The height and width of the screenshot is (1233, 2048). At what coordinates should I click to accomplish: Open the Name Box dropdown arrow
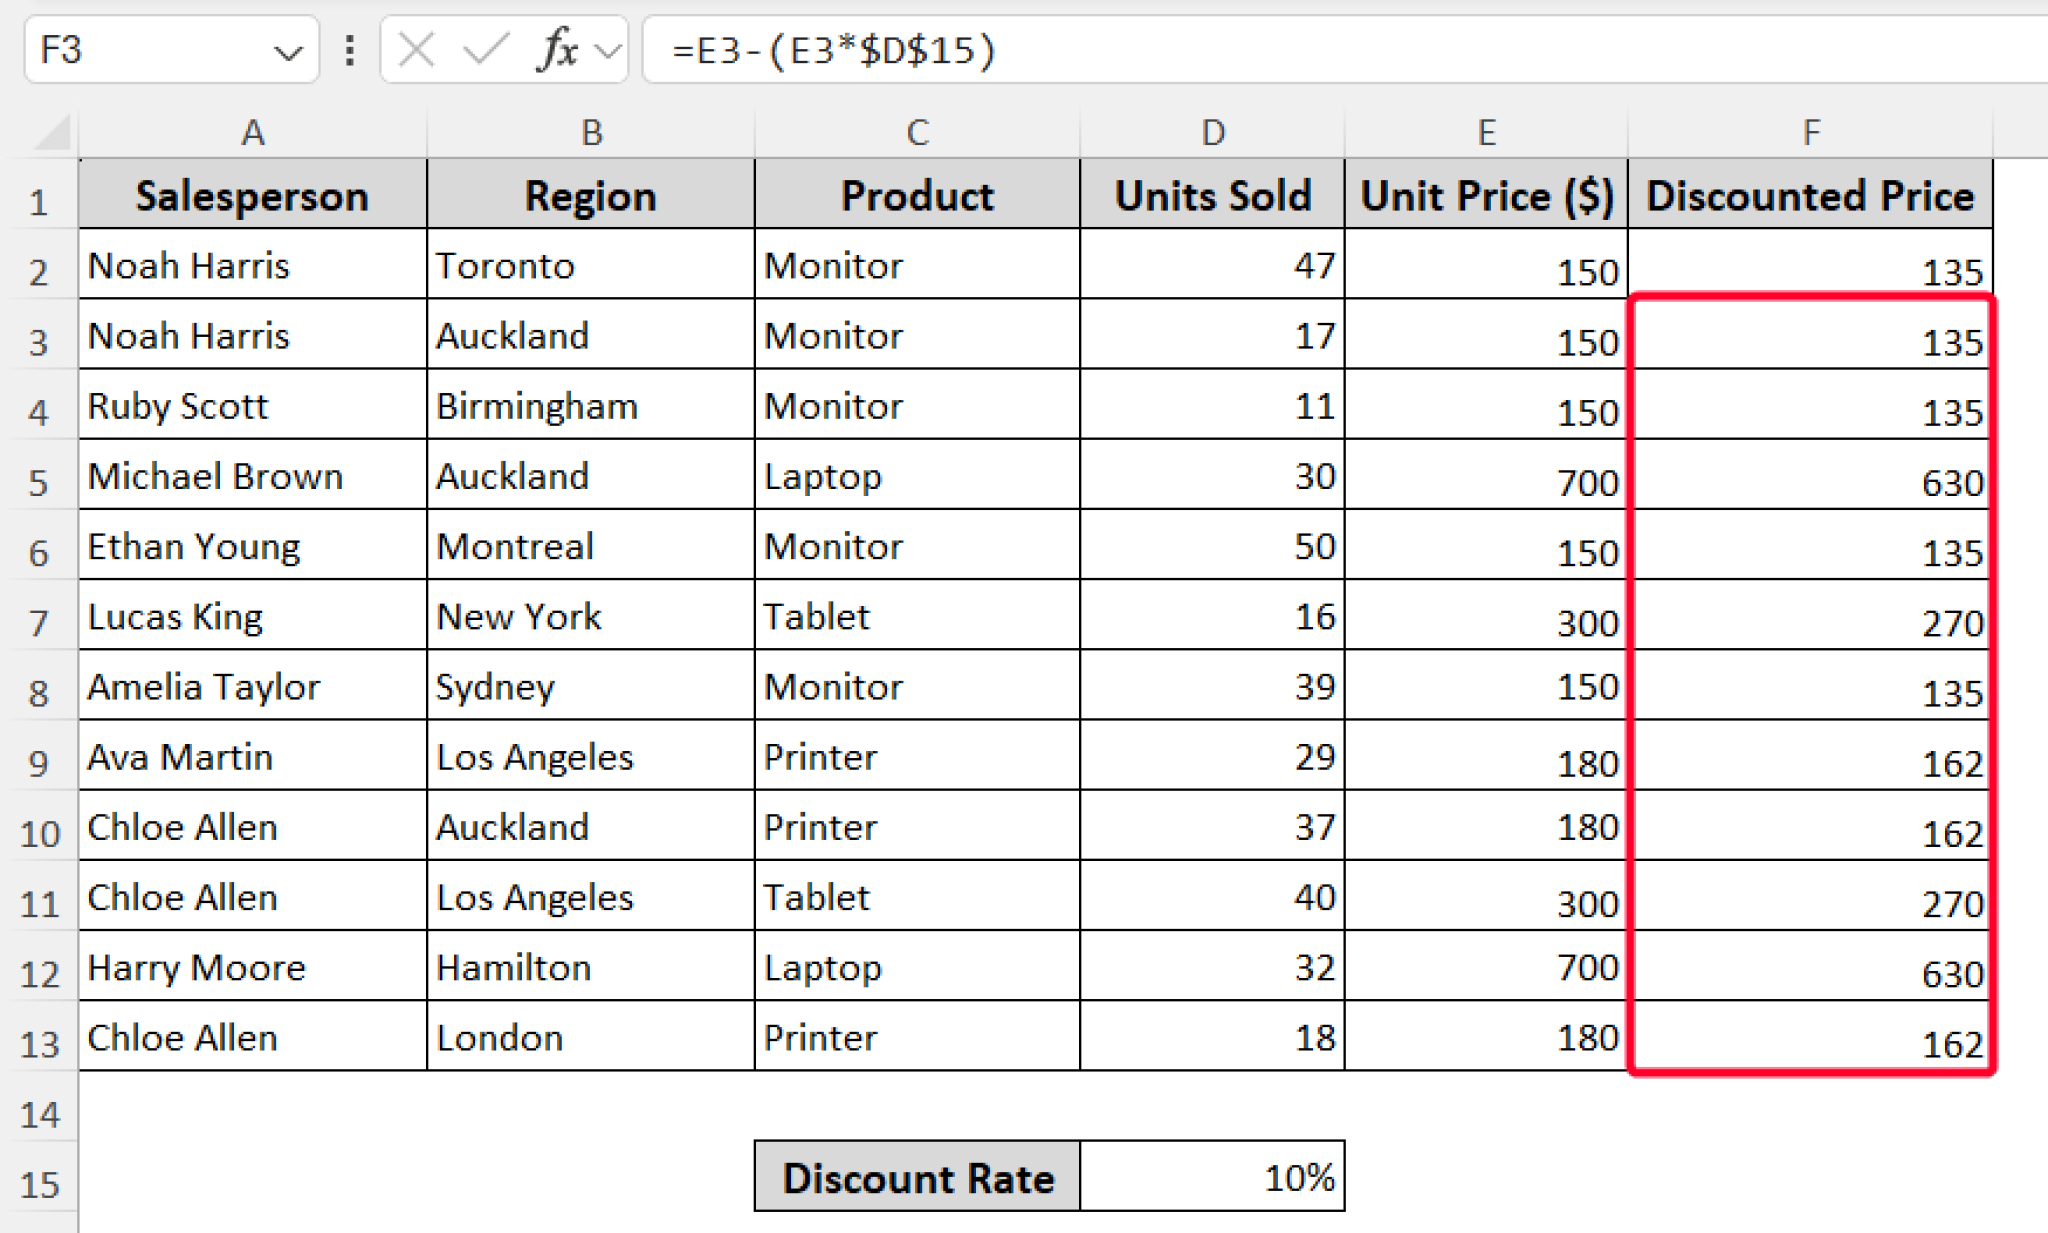(x=288, y=52)
